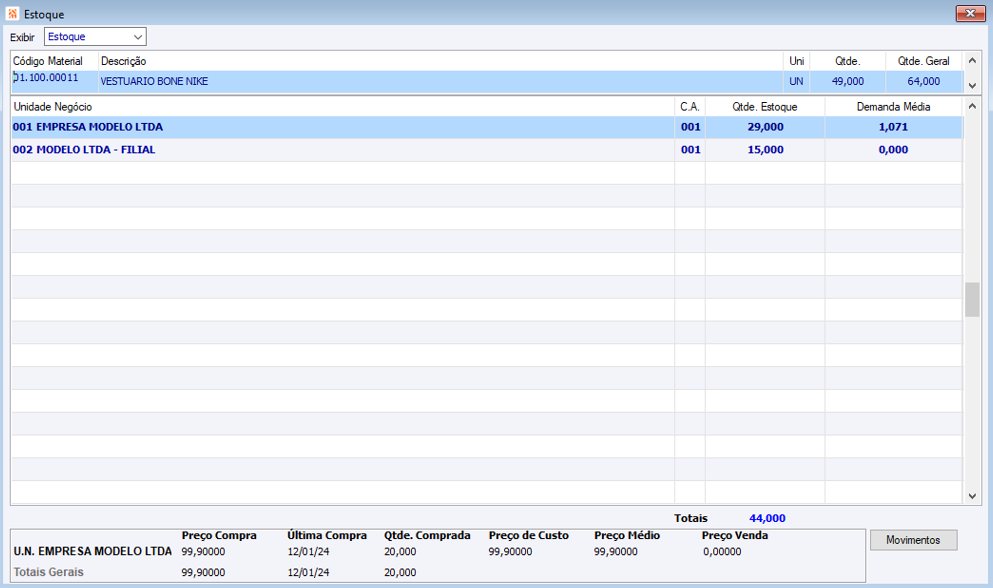Click Preço Venda value 0,00000

click(x=722, y=551)
